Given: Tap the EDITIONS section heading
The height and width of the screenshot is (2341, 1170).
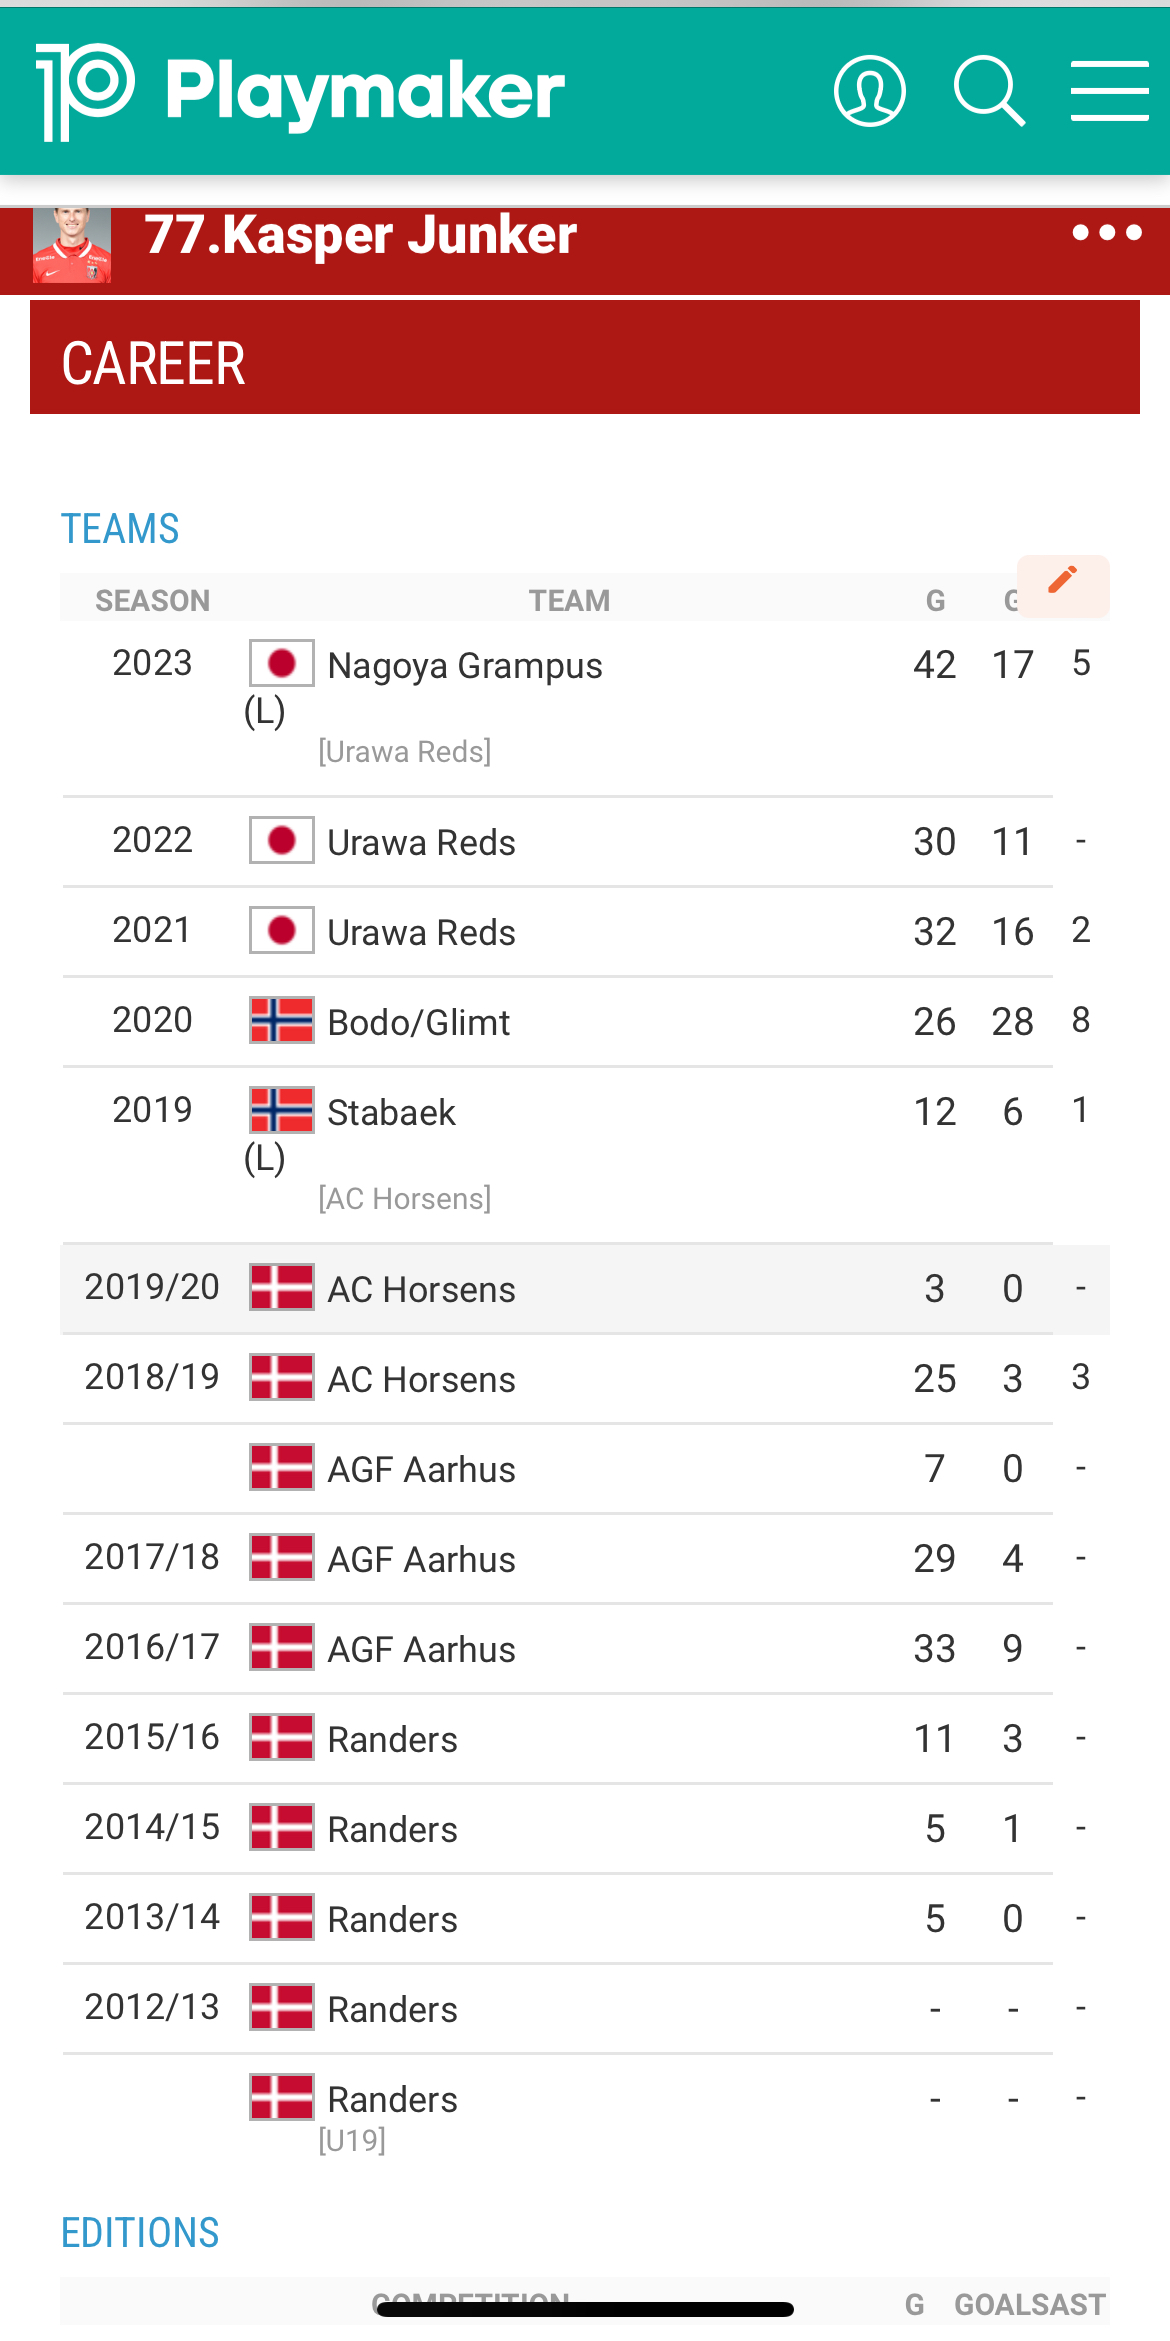Looking at the screenshot, I should tap(140, 2233).
